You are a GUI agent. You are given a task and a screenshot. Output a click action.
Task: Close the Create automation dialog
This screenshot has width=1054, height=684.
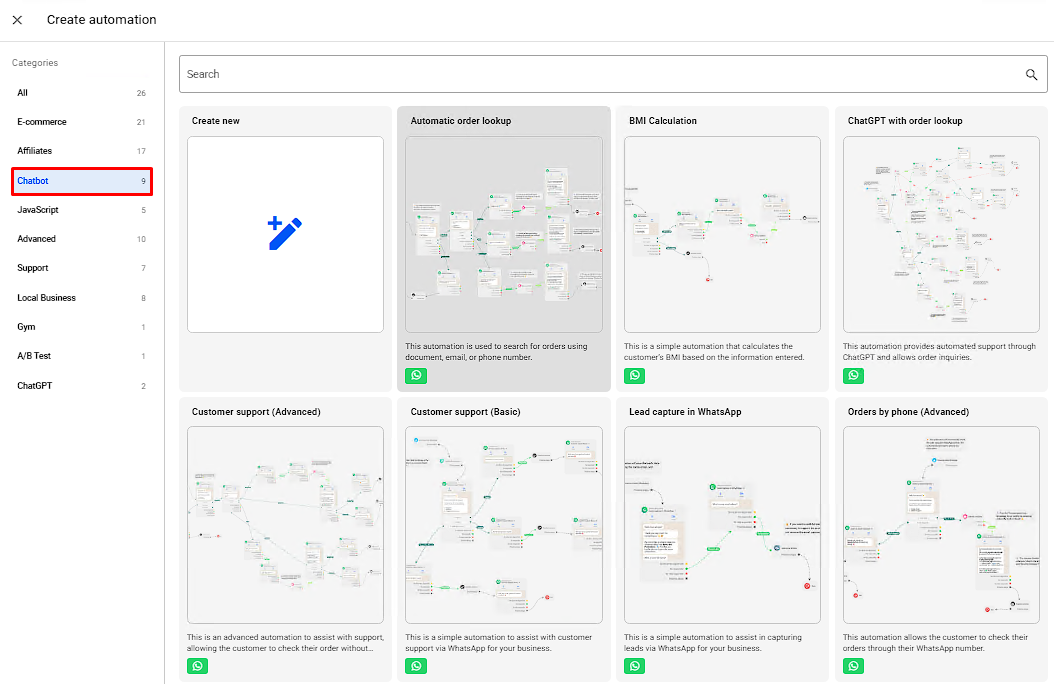pos(17,20)
